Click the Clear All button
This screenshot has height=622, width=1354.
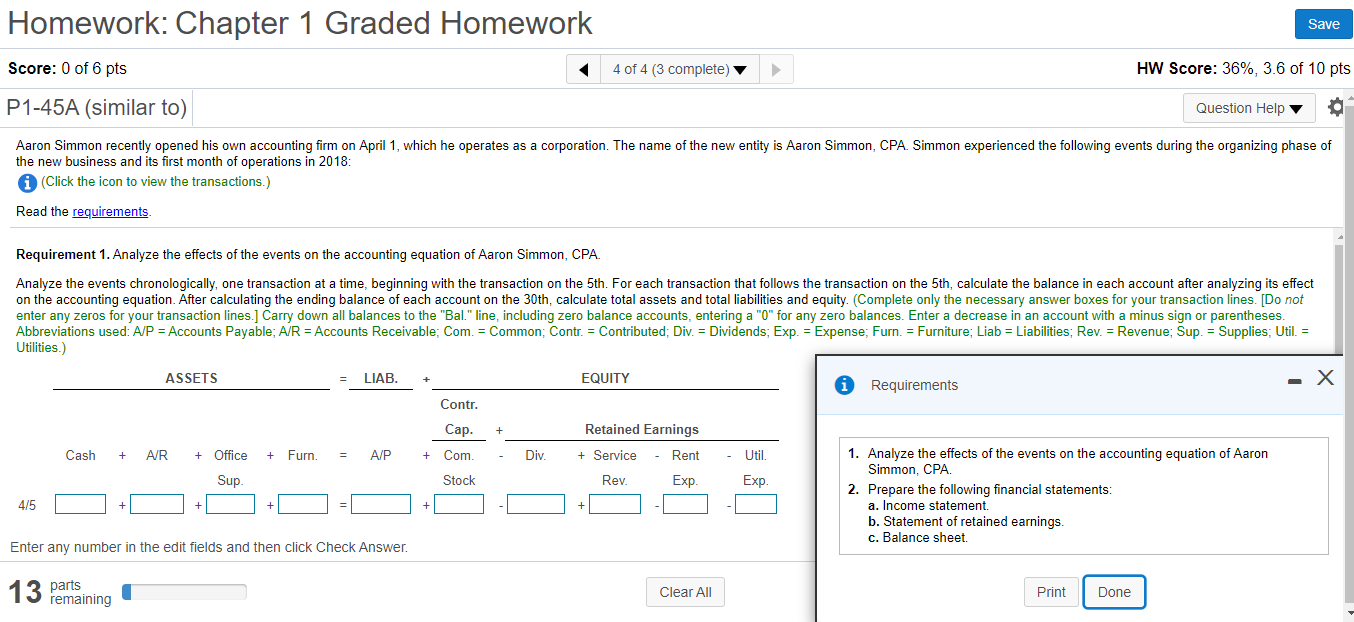[x=685, y=592]
